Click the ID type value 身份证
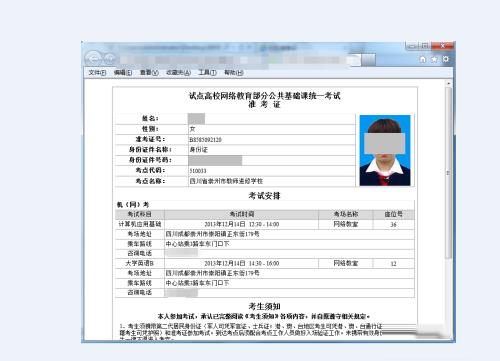The height and width of the screenshot is (361, 500). point(199,150)
